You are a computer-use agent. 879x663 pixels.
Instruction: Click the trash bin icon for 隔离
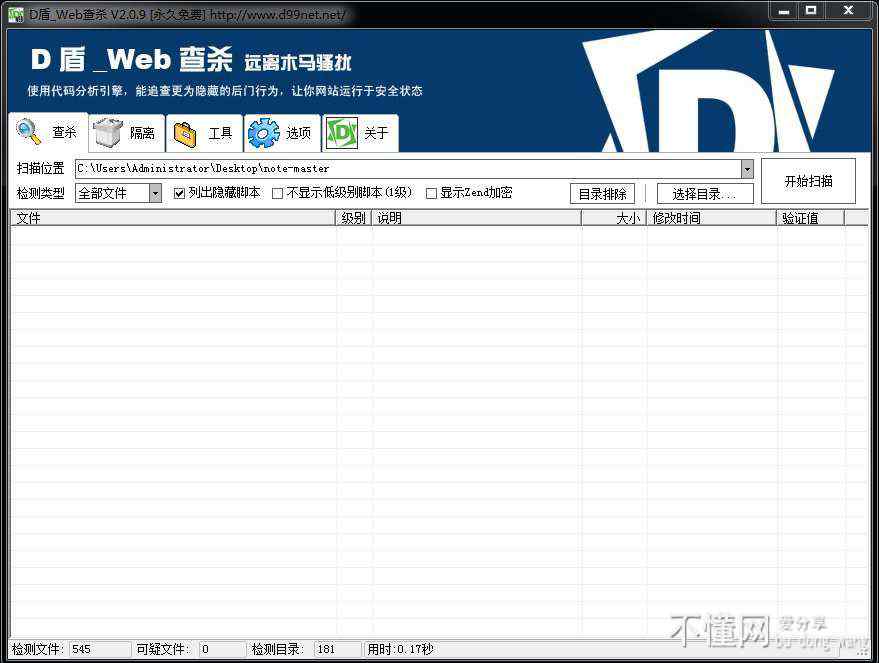pyautogui.click(x=108, y=132)
